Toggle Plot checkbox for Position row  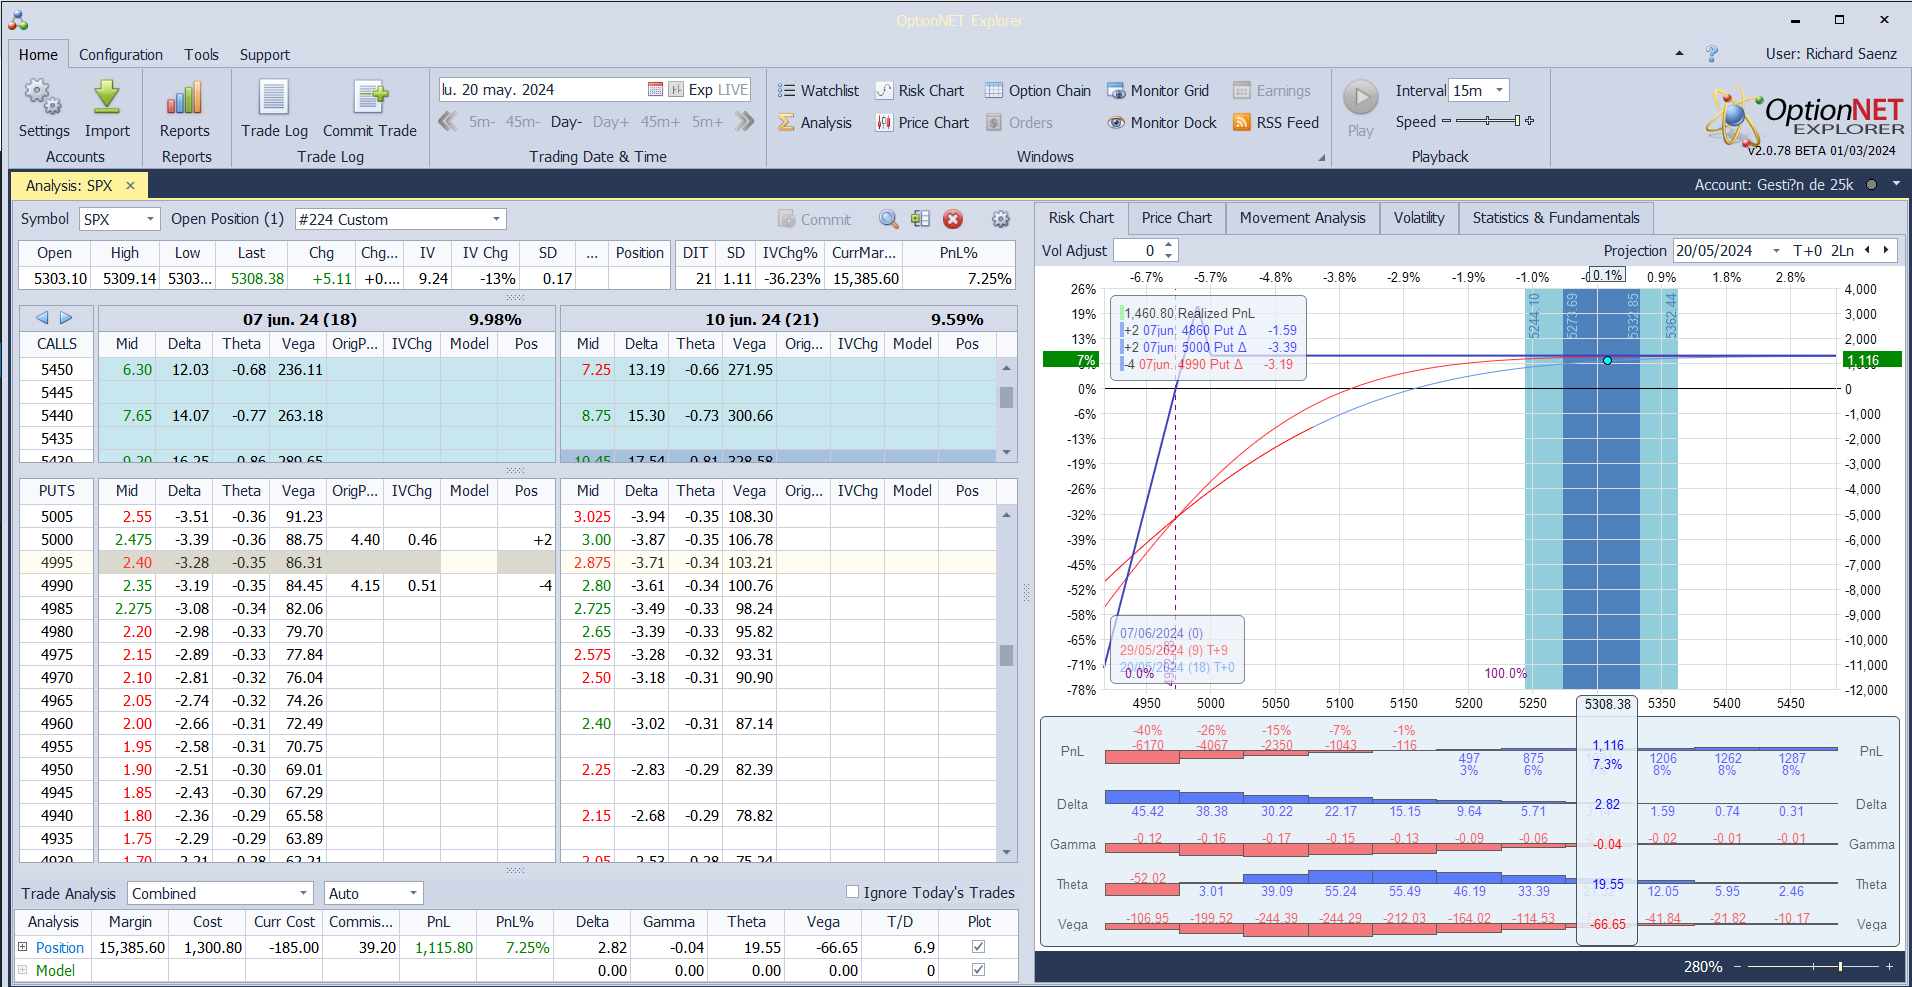coord(978,947)
